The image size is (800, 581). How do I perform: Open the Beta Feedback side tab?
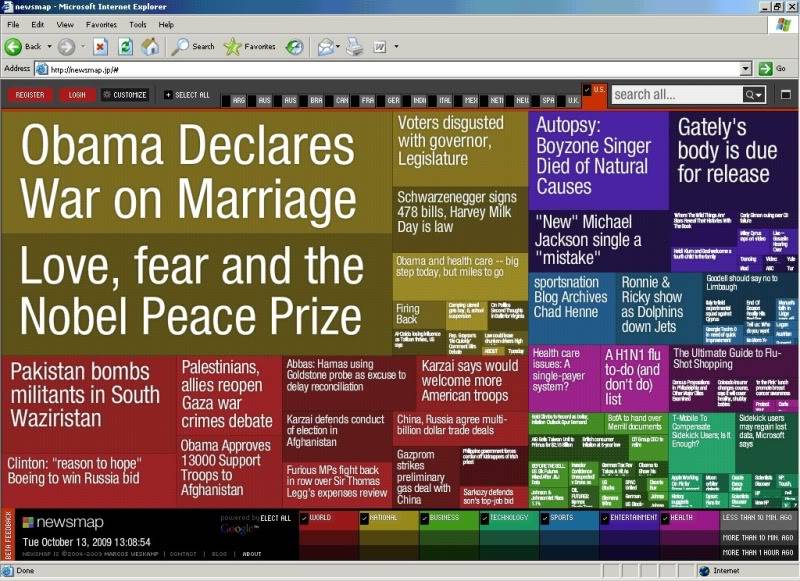7,535
